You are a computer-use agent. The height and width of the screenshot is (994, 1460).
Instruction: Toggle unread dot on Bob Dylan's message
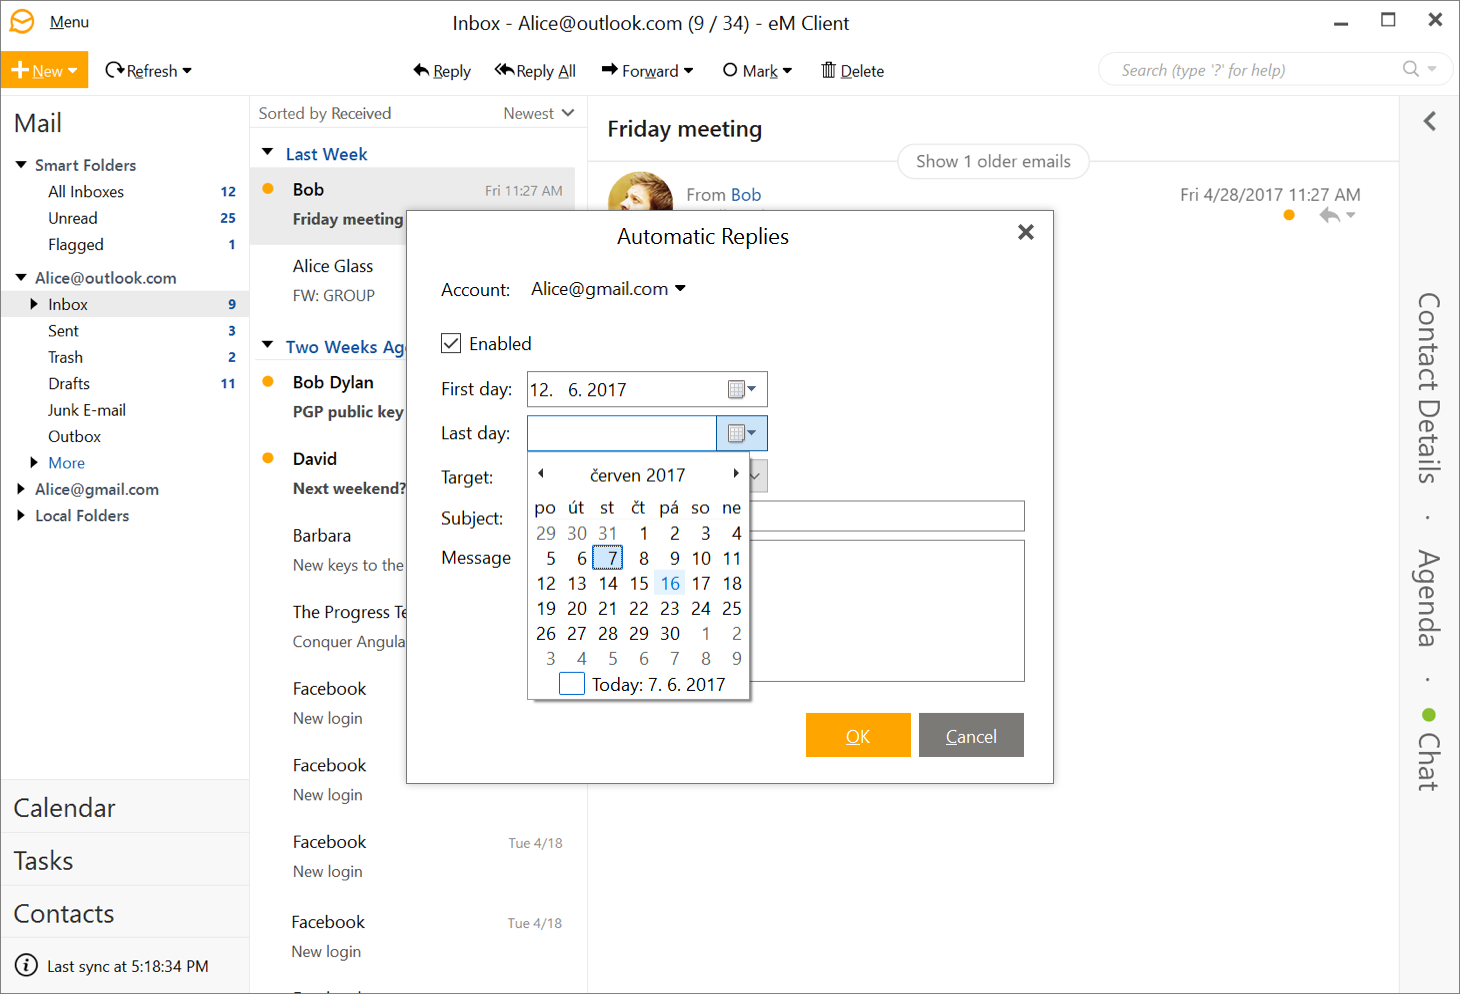[268, 381]
